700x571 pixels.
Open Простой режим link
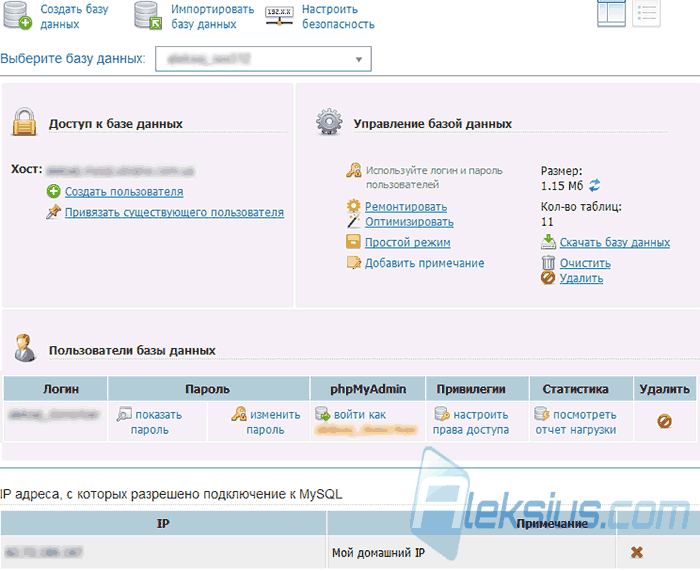[408, 242]
